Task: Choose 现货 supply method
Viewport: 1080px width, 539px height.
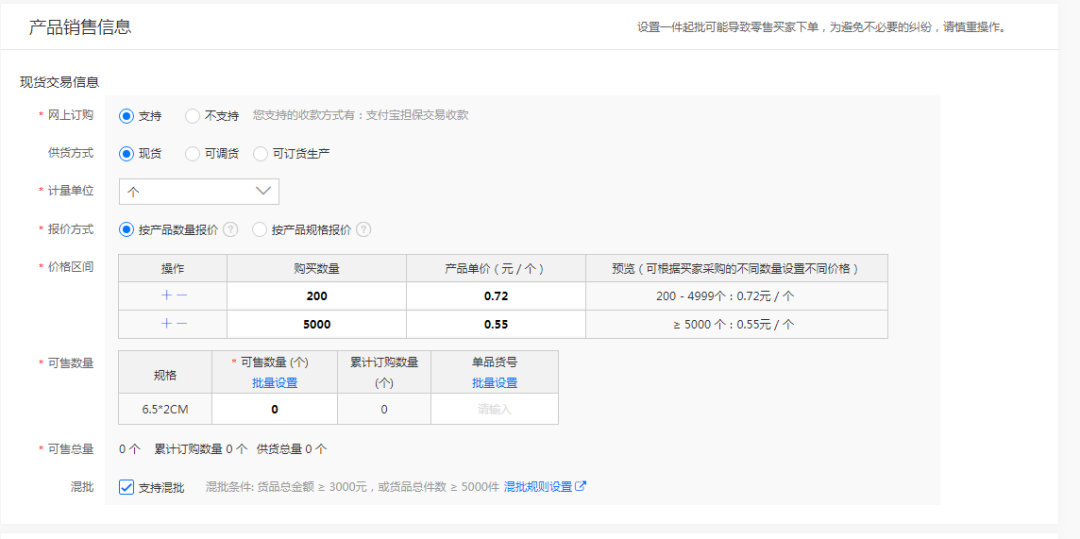Action: [126, 154]
